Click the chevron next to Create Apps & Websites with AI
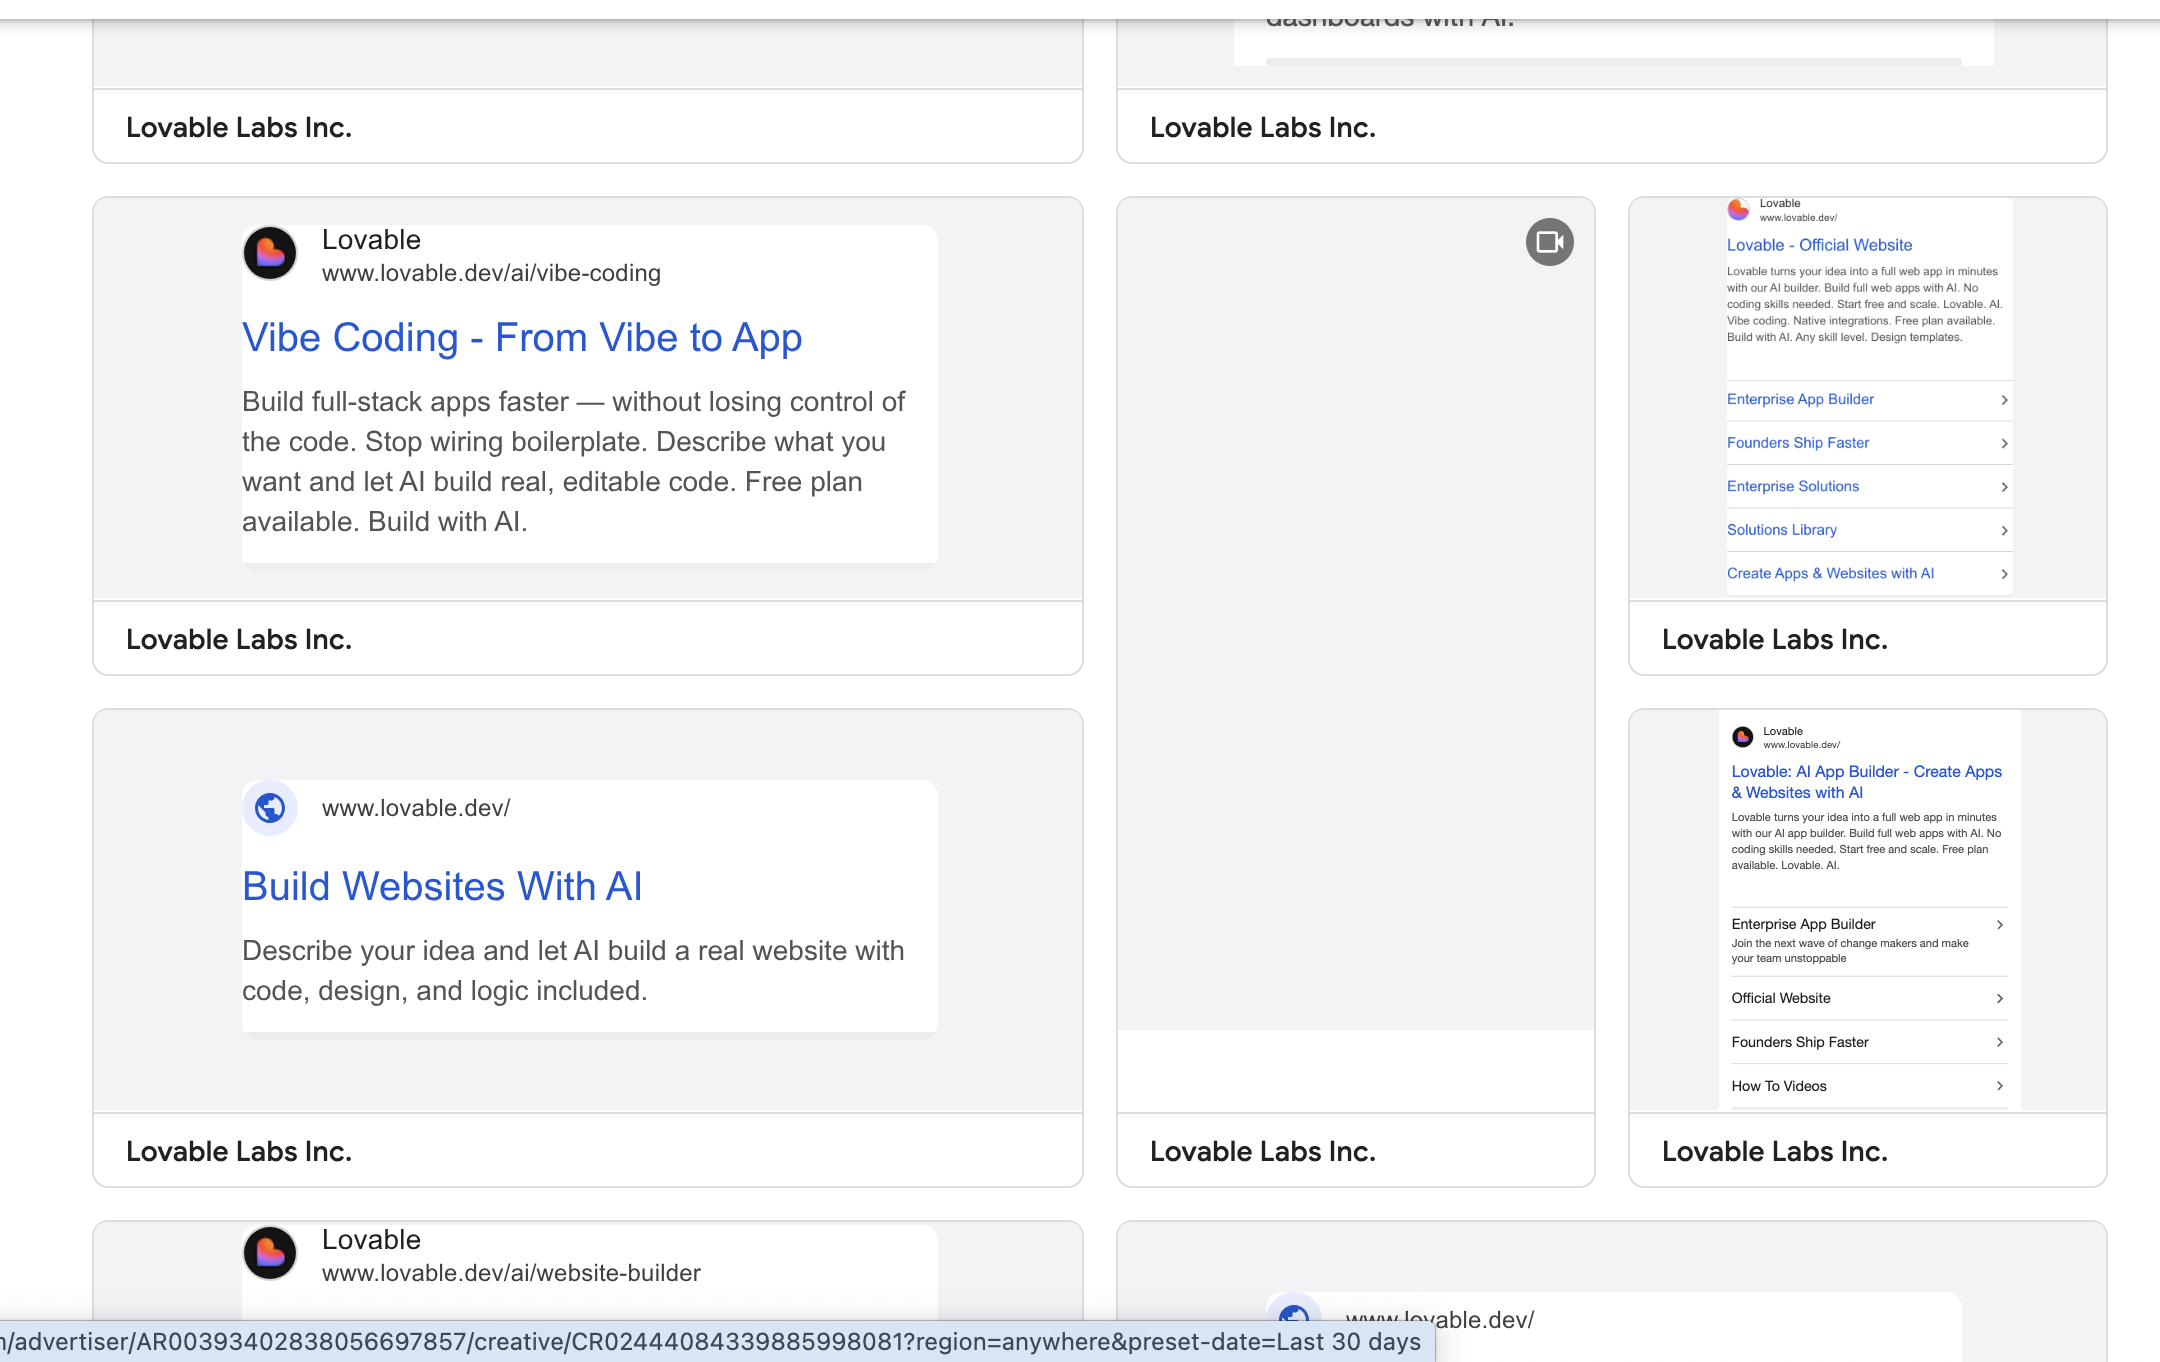Viewport: 2160px width, 1362px height. [2004, 574]
